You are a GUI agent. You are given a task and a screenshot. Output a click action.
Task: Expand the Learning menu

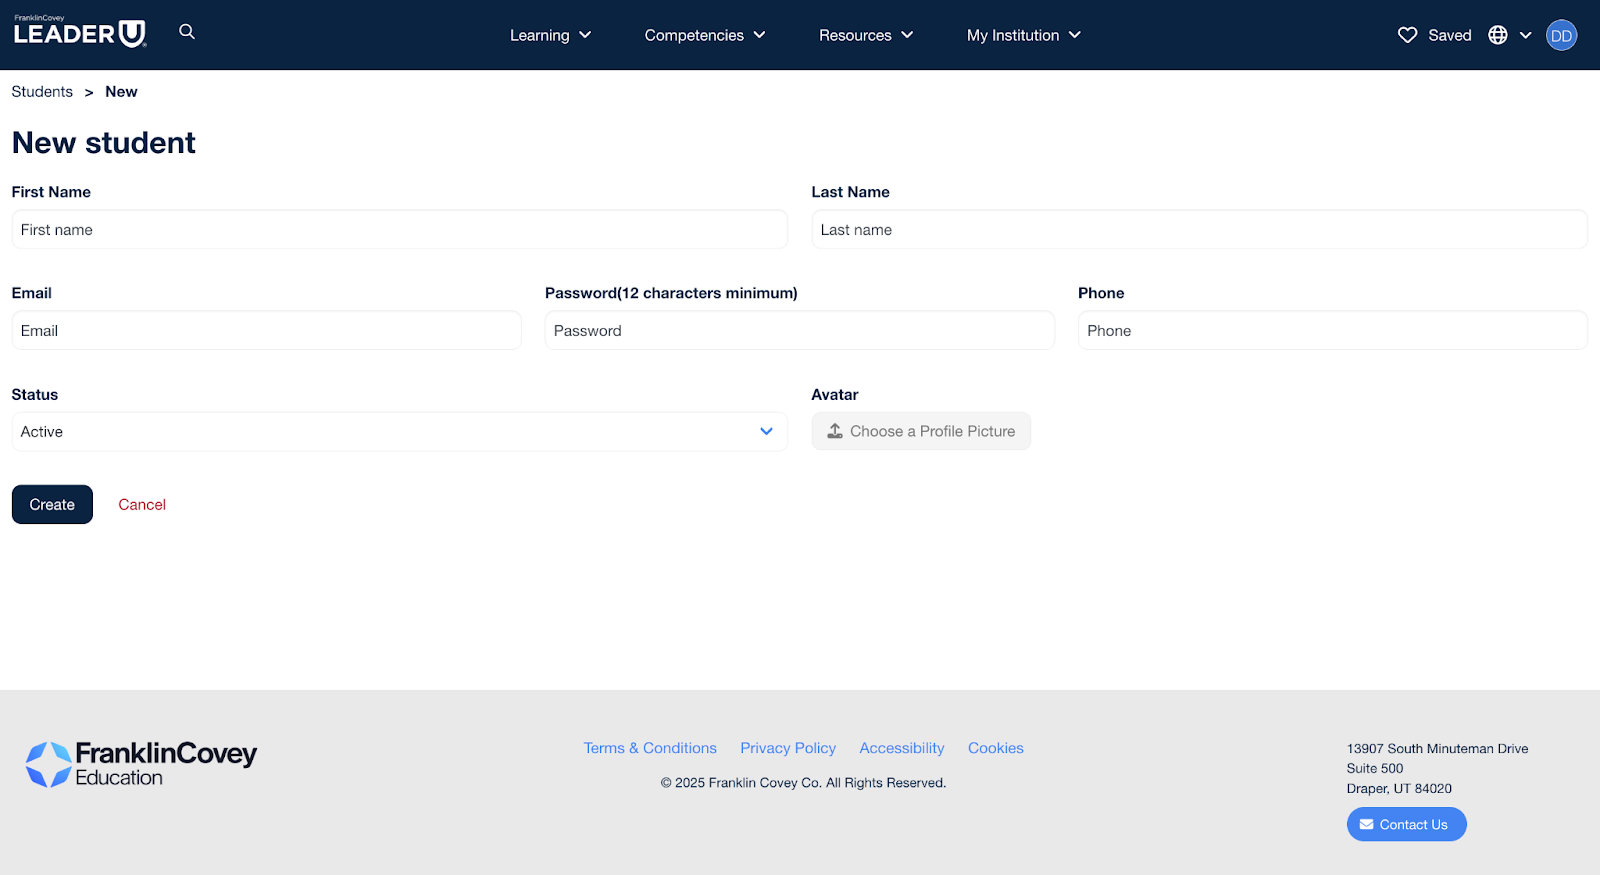tap(550, 35)
